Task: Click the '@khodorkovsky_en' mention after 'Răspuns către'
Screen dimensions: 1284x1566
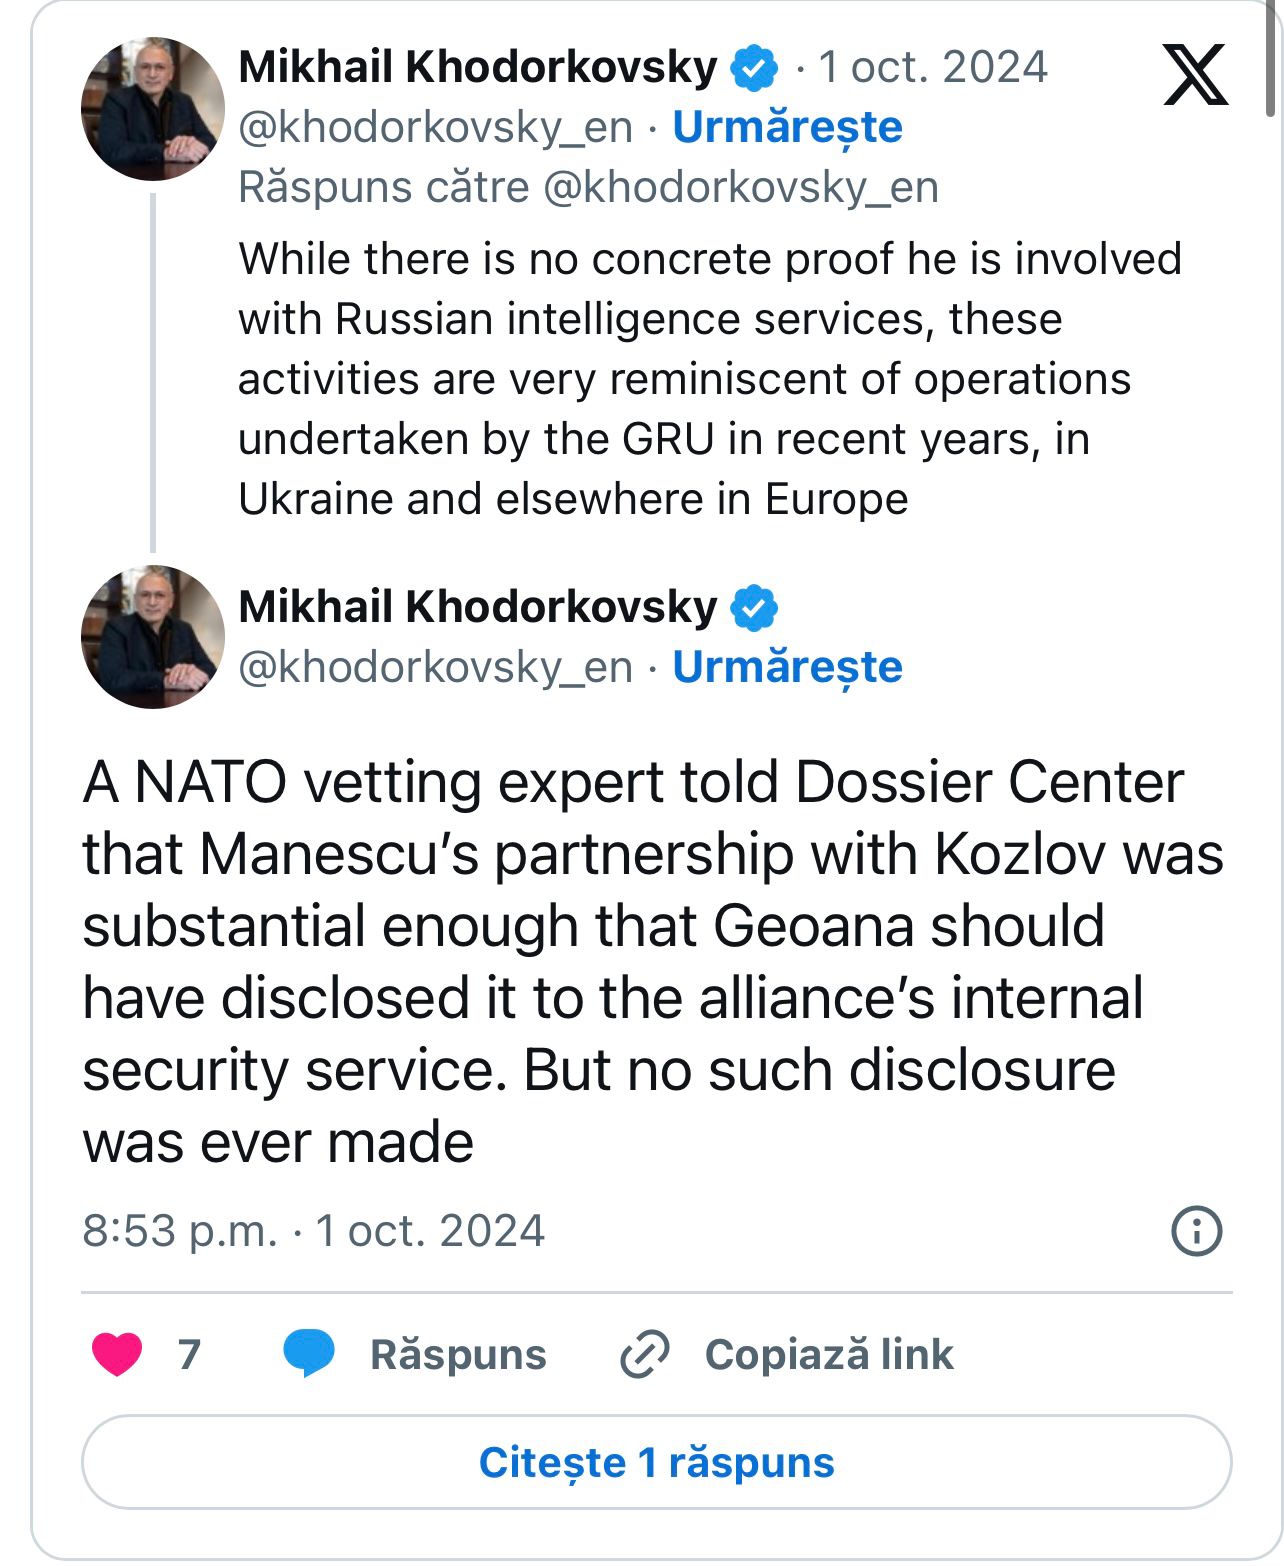Action: point(740,188)
